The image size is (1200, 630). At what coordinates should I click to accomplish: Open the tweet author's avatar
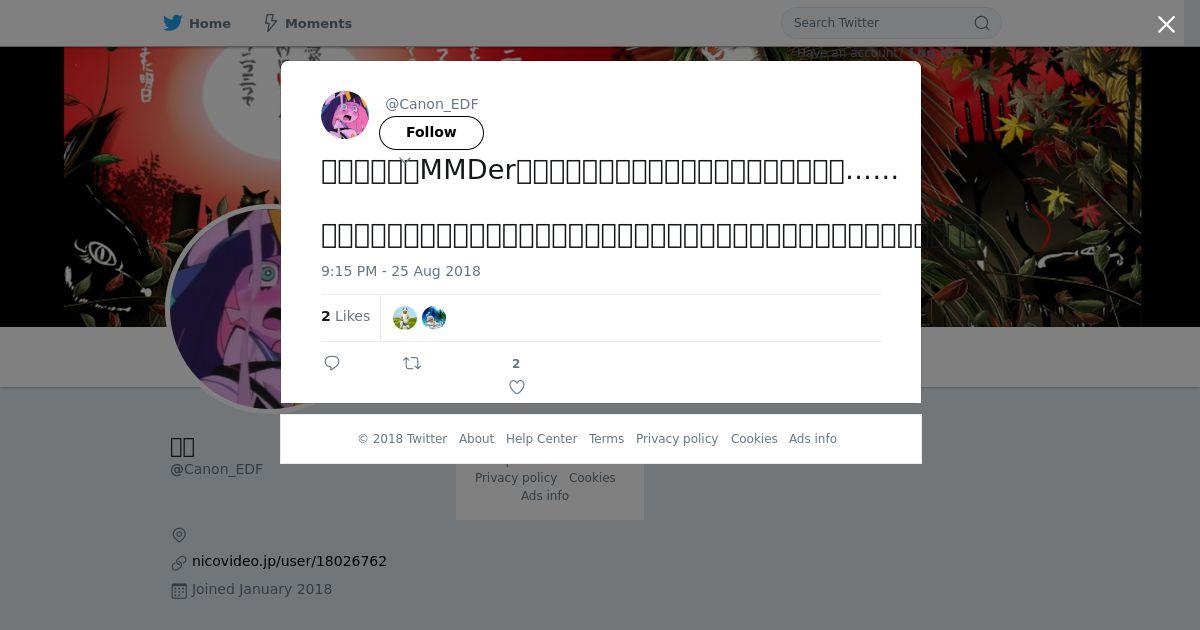[x=345, y=115]
